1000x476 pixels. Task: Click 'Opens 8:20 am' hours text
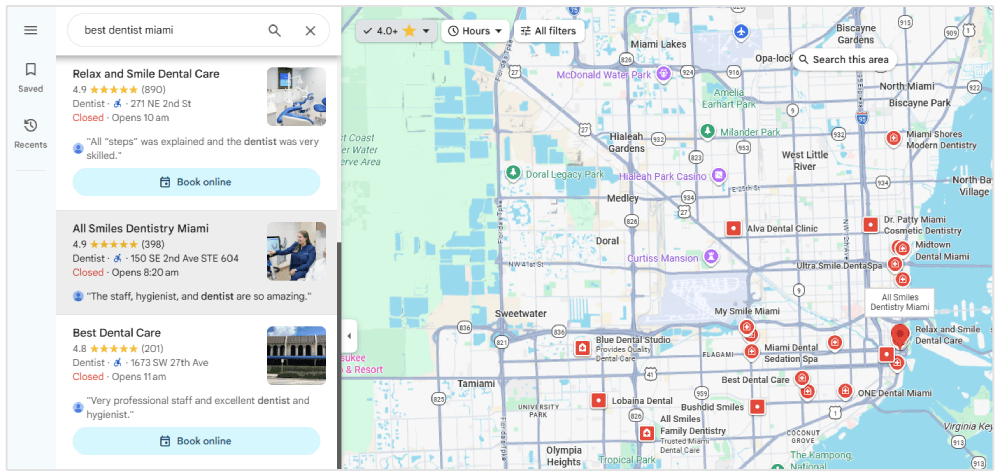pyautogui.click(x=145, y=272)
